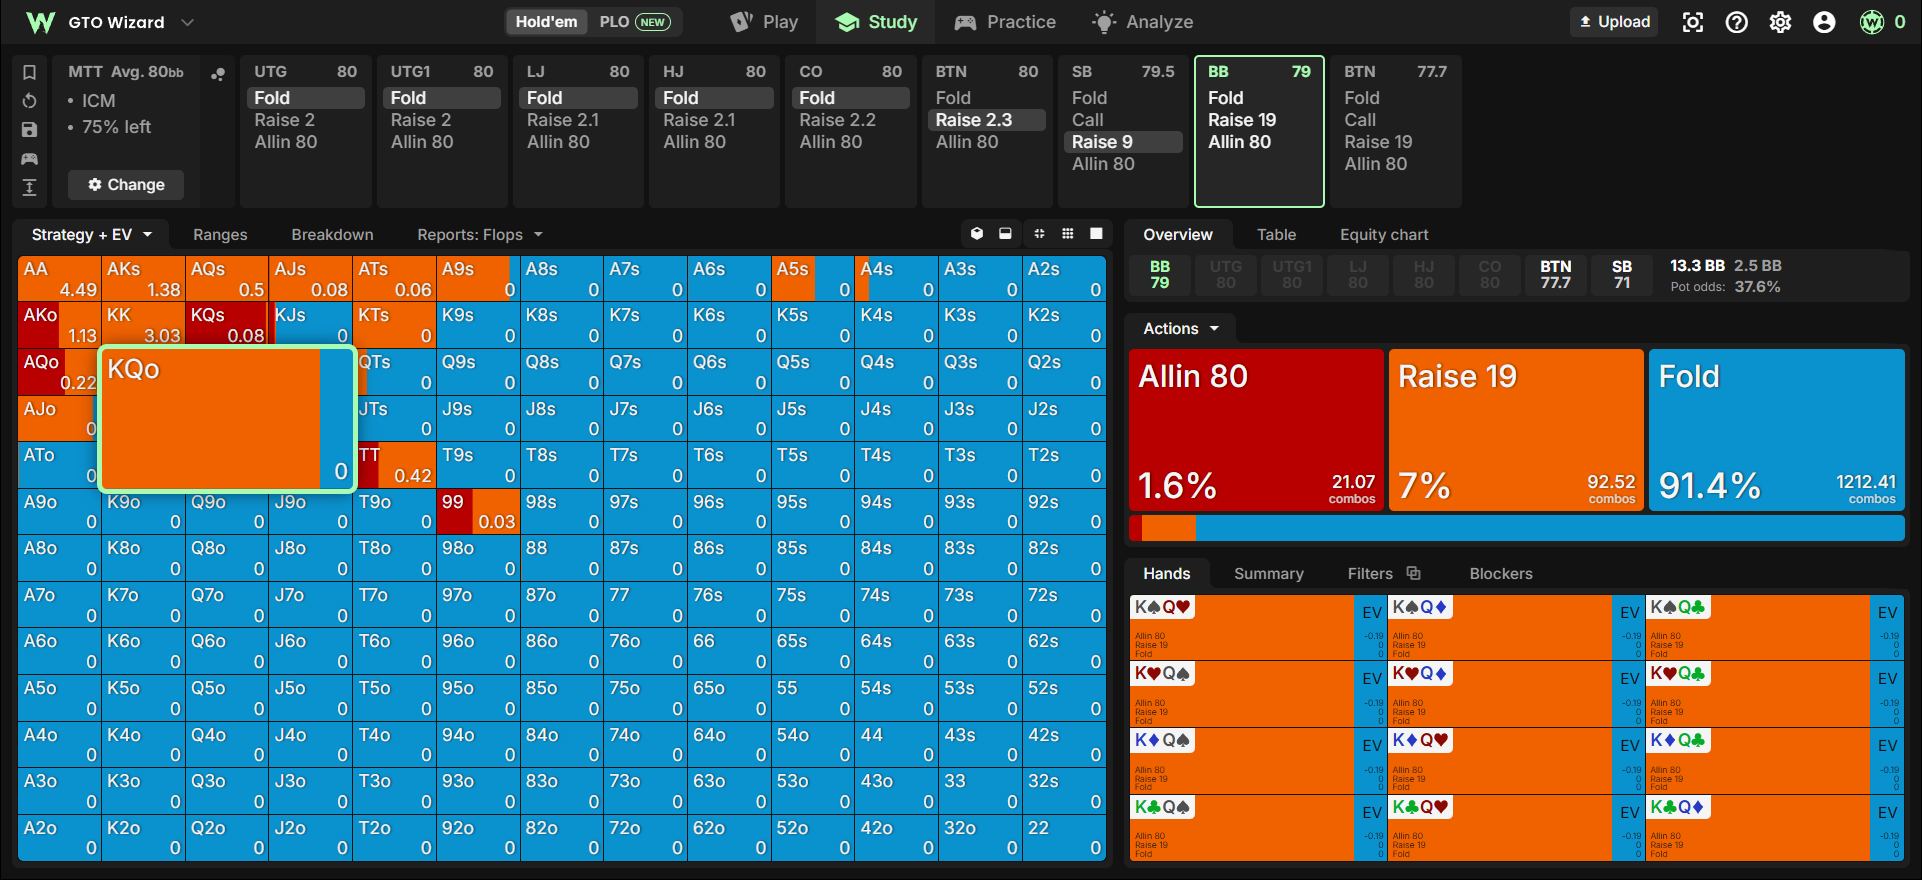Open the Actions dropdown

click(1182, 329)
